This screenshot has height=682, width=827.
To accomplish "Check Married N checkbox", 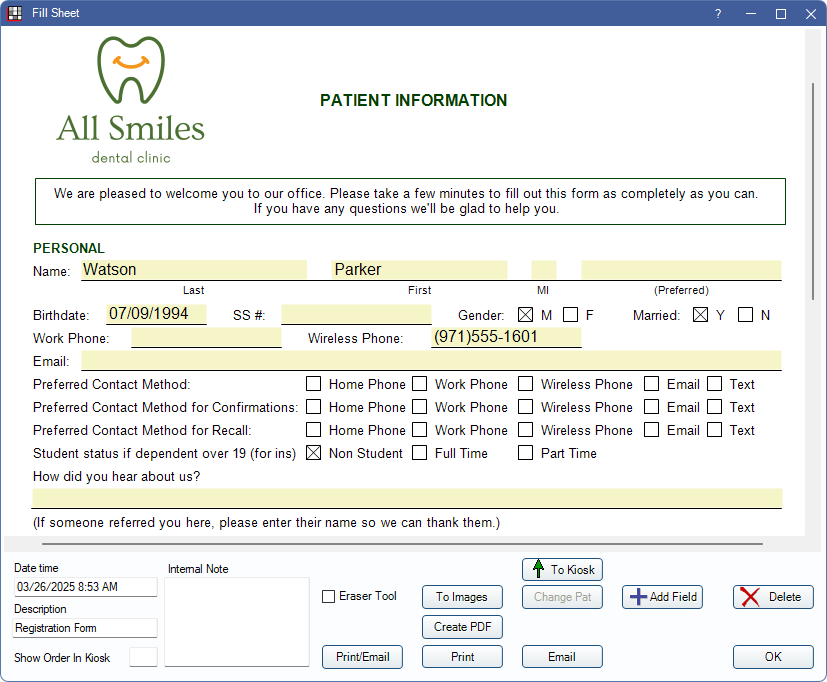I will click(745, 315).
